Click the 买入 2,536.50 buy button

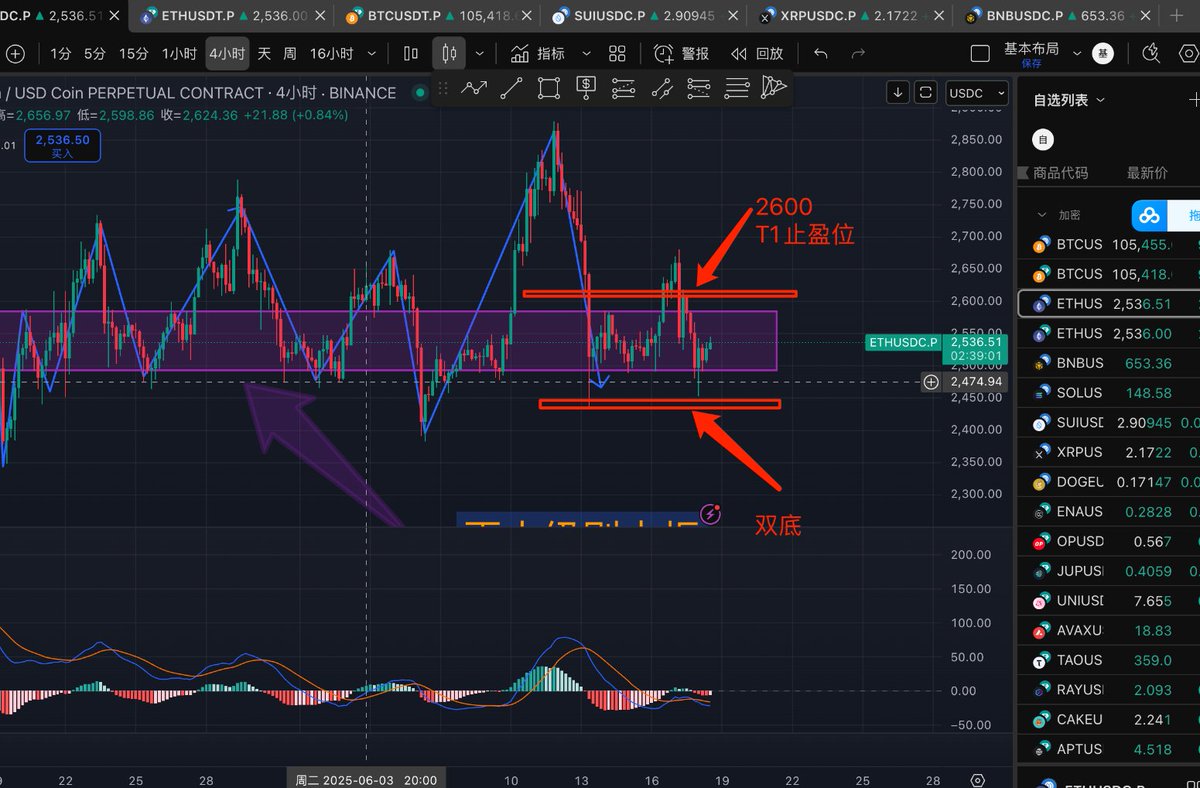[62, 146]
